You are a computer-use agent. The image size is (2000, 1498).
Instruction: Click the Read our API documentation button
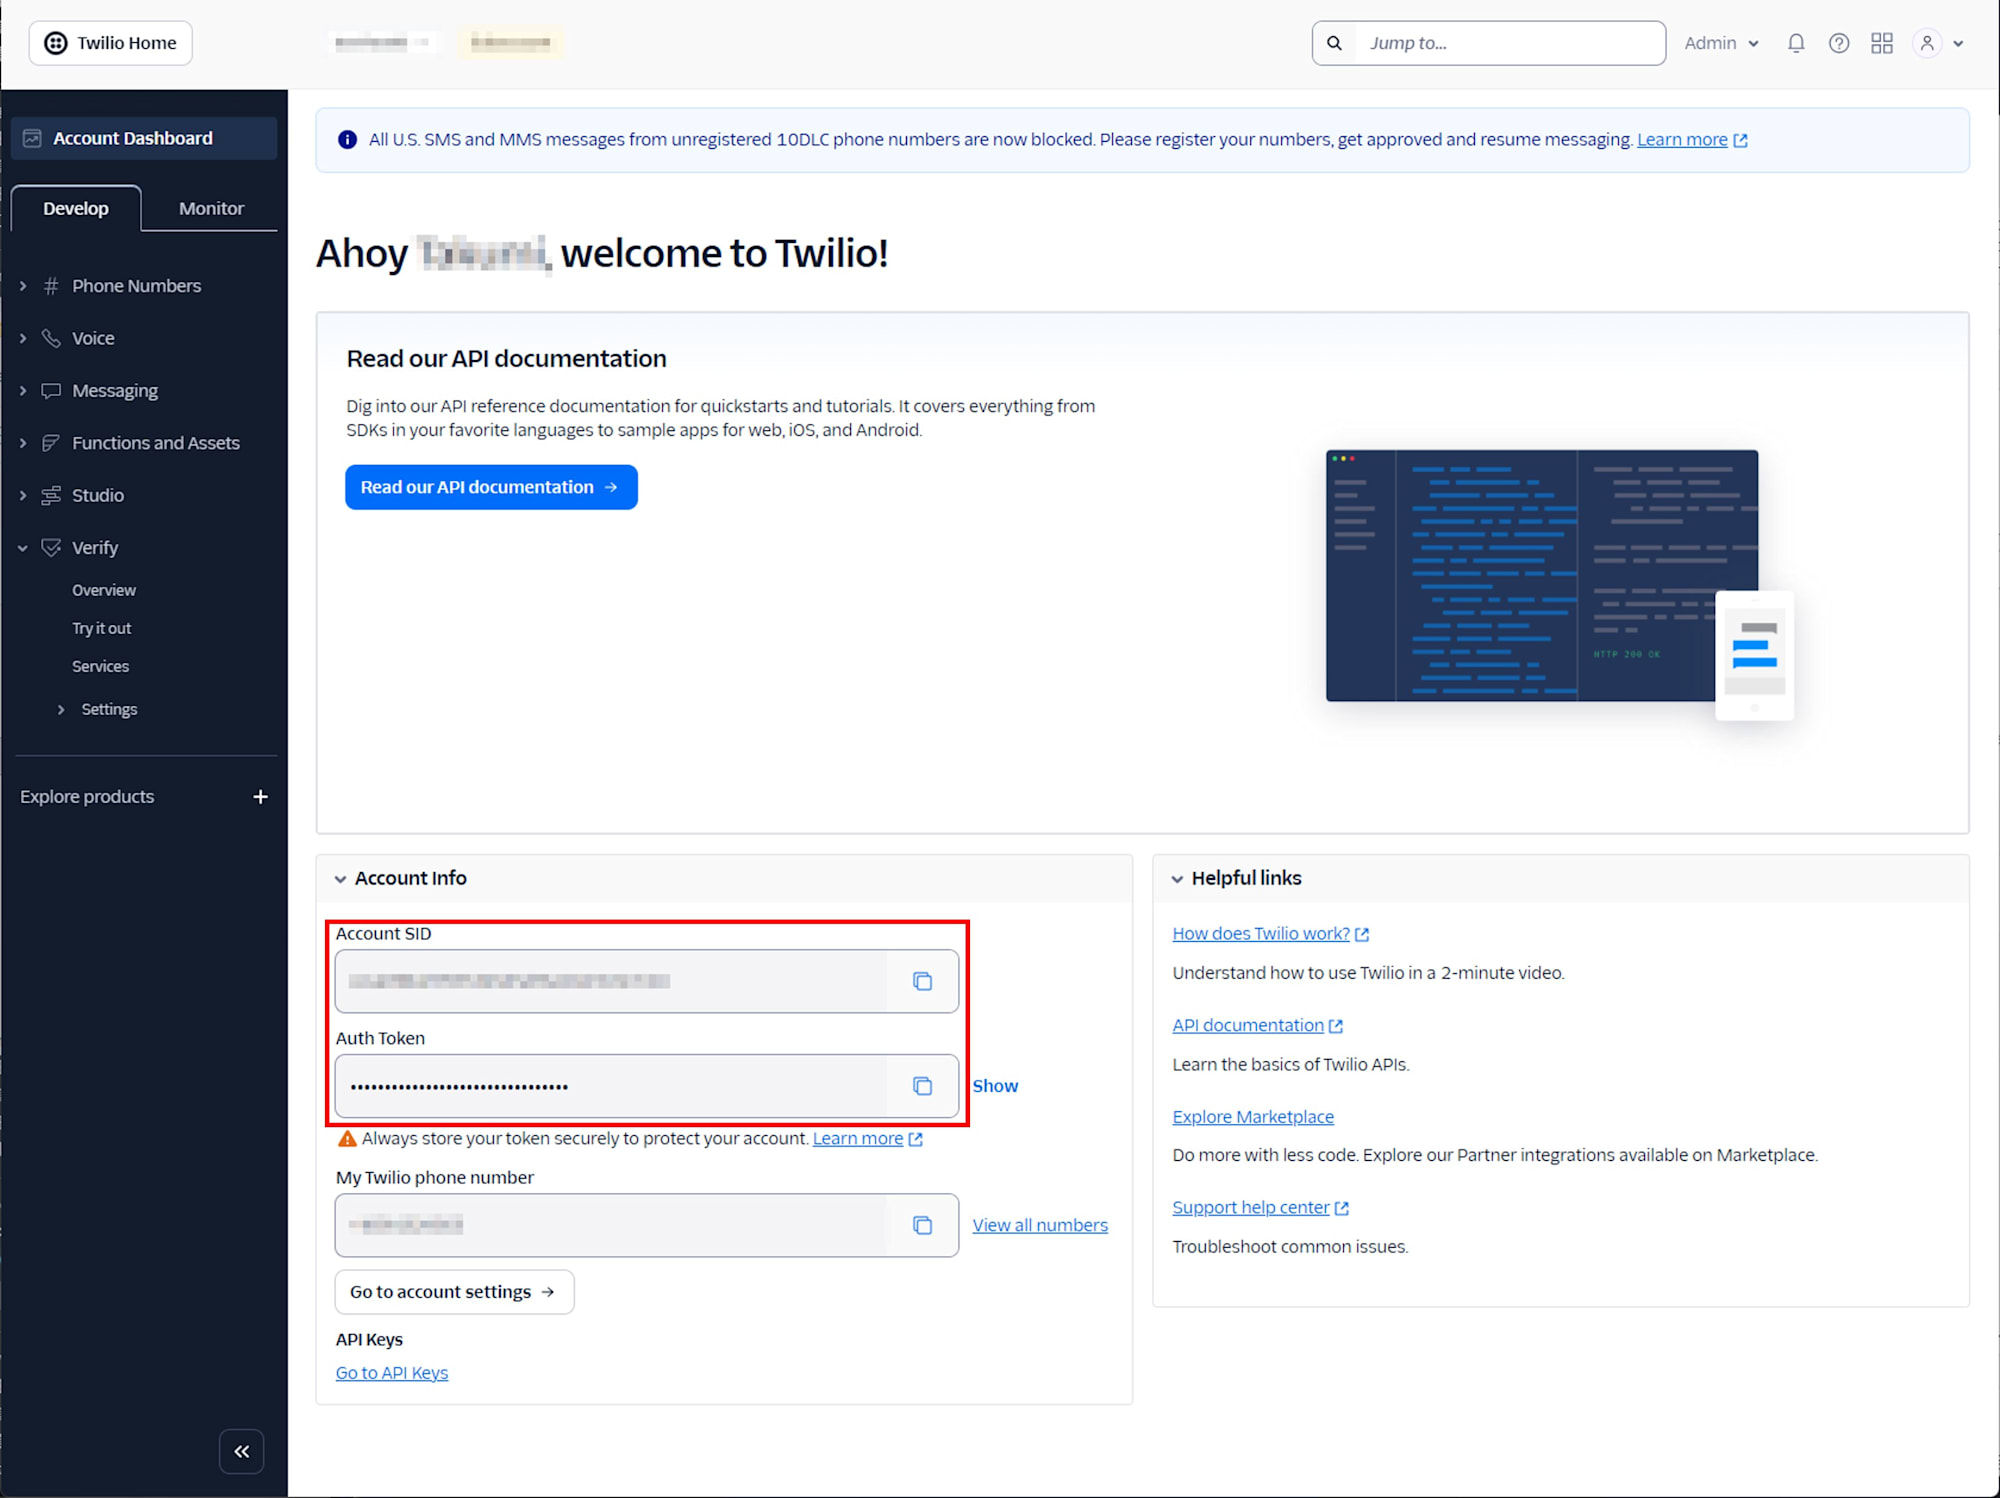pyautogui.click(x=490, y=487)
